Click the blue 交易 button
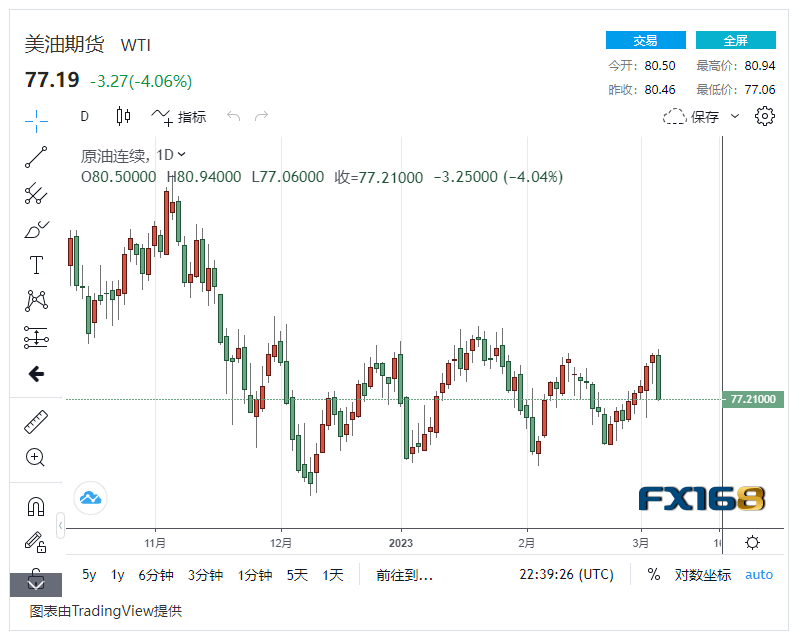This screenshot has height=635, width=798. coord(645,40)
